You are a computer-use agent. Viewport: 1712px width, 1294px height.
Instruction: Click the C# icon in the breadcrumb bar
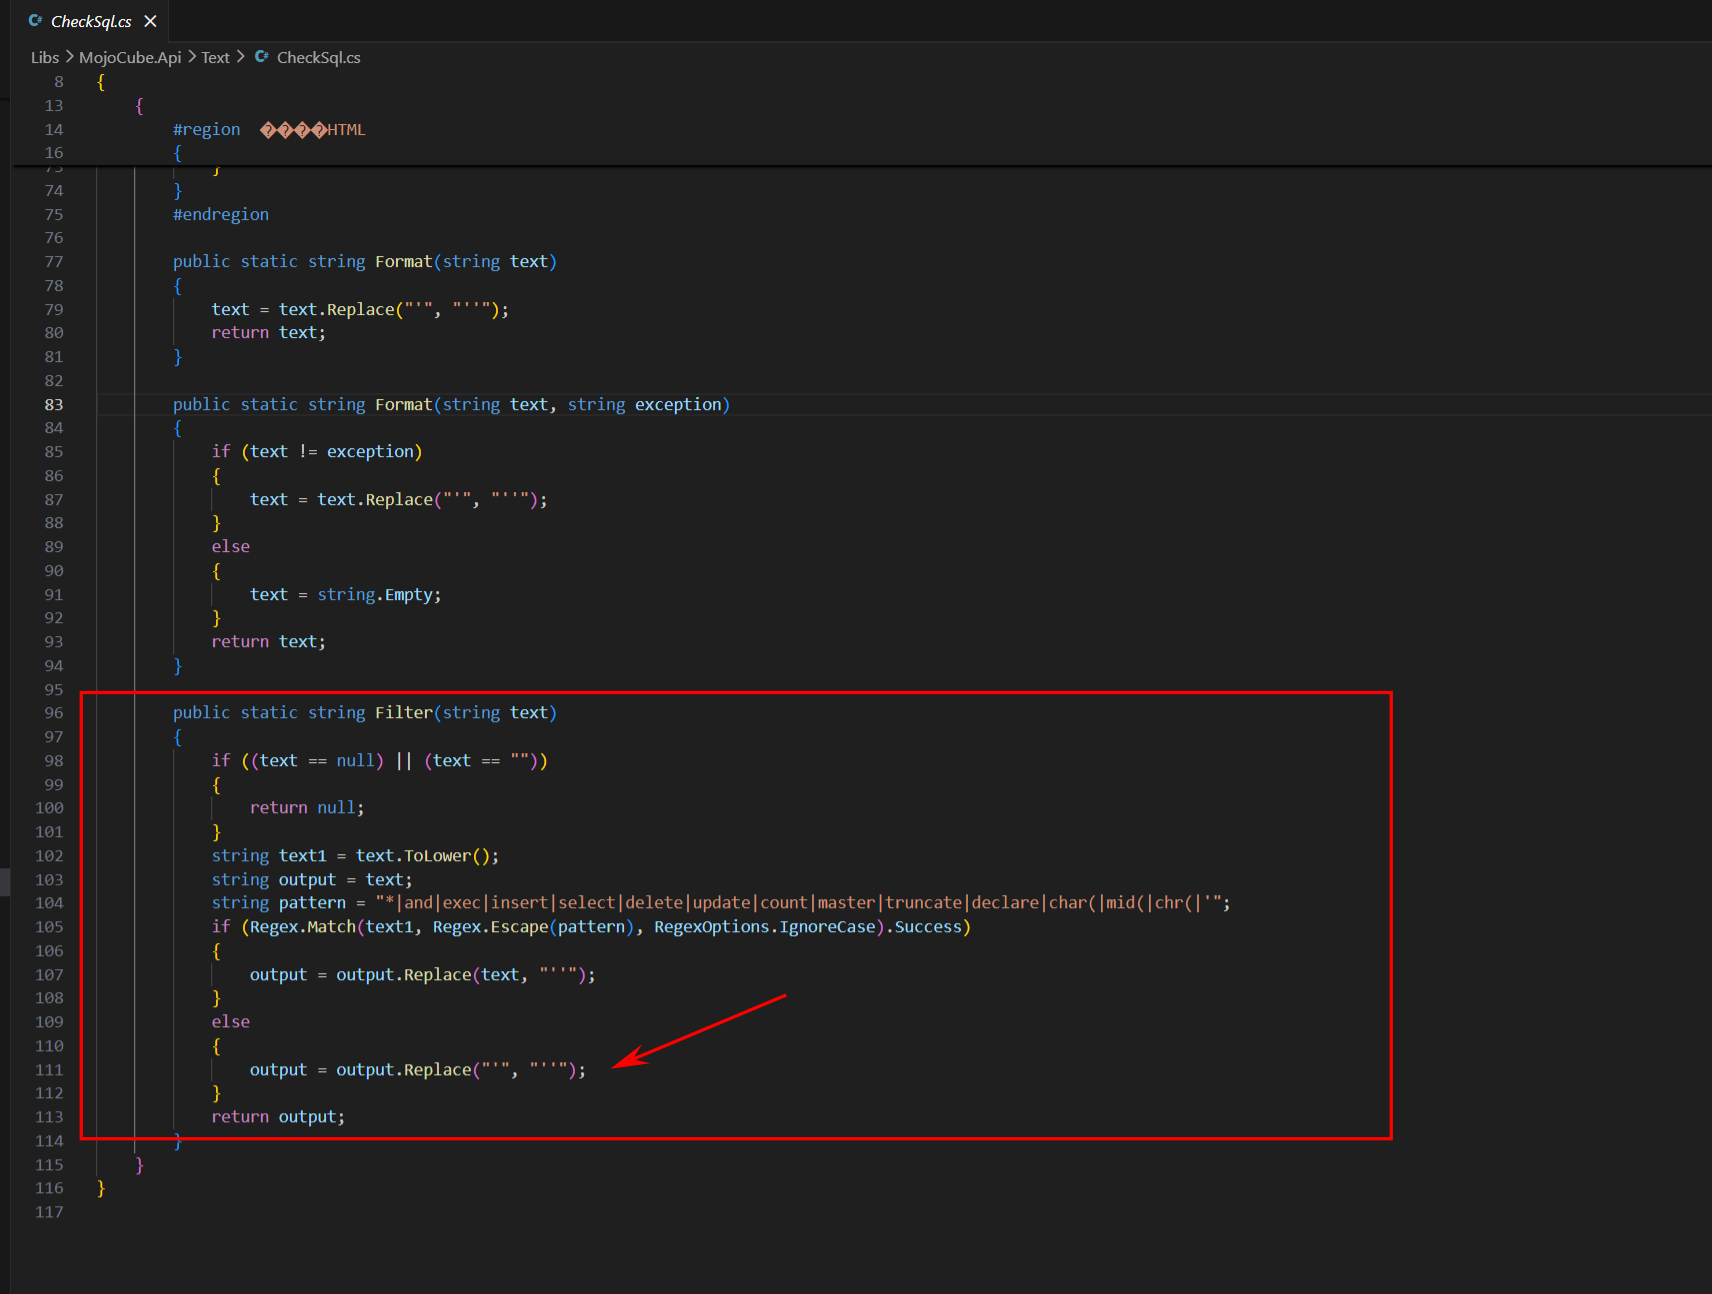pos(262,57)
